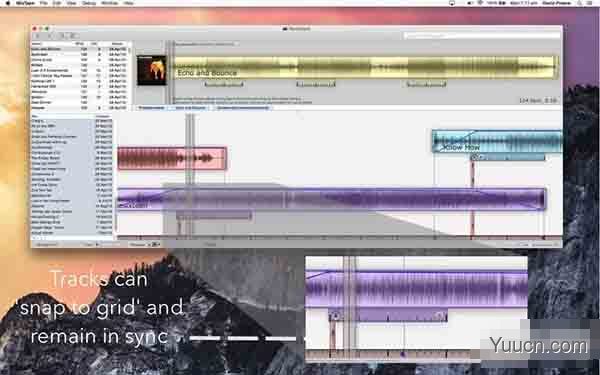Open Notification Center icon in menu bar
Viewport: 600px width, 375px height.
pyautogui.click(x=590, y=3)
